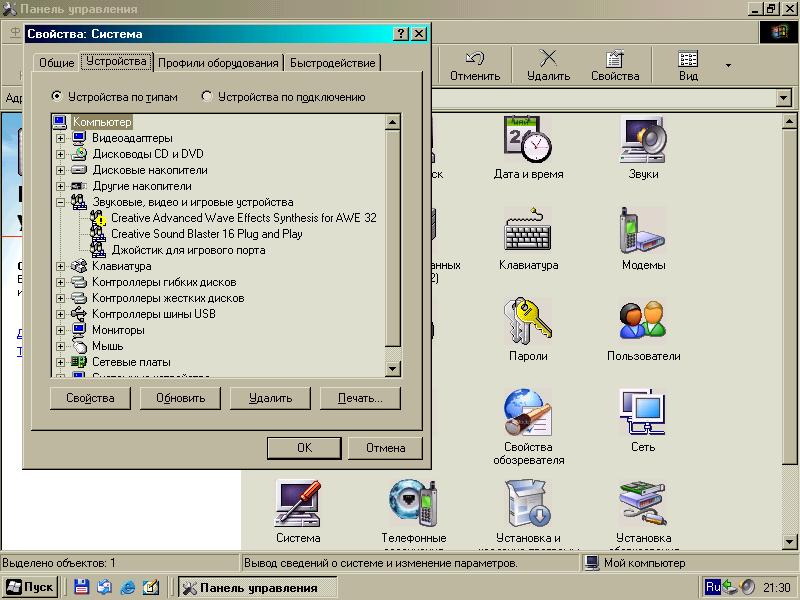Open the Звуки icon in Control Panel
The height and width of the screenshot is (600, 800).
pos(643,148)
